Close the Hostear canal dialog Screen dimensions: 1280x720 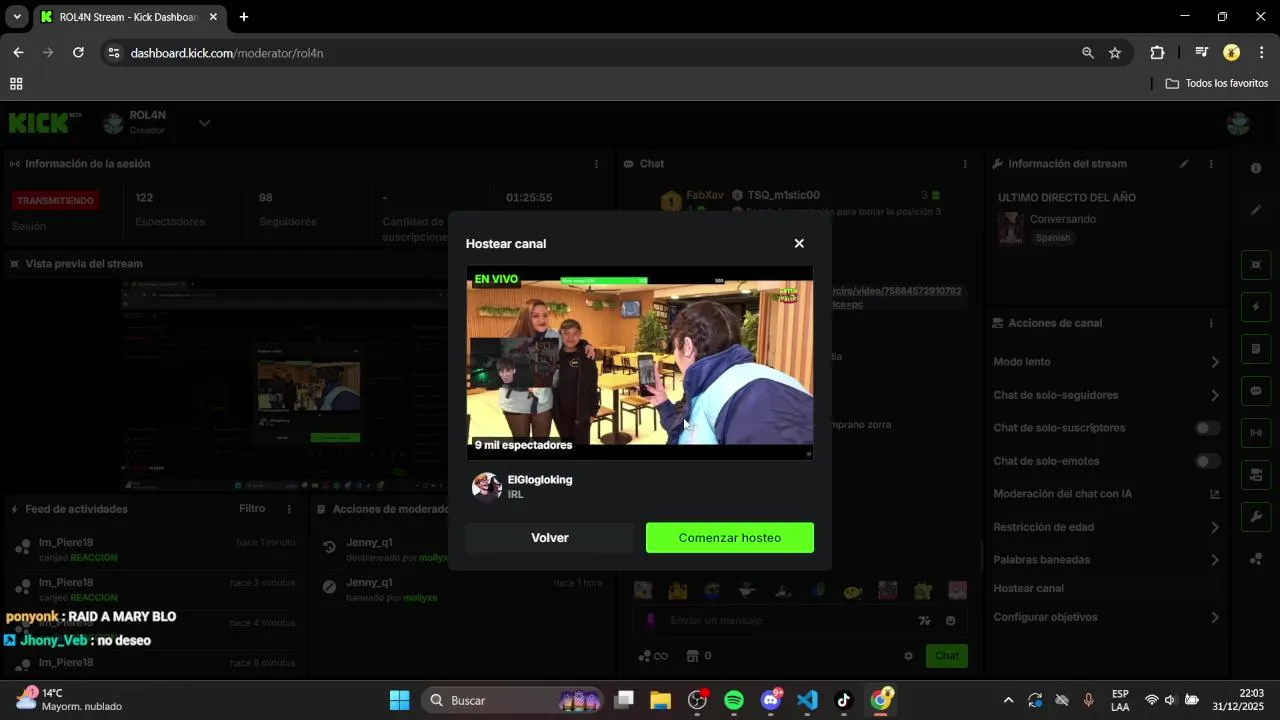[799, 243]
